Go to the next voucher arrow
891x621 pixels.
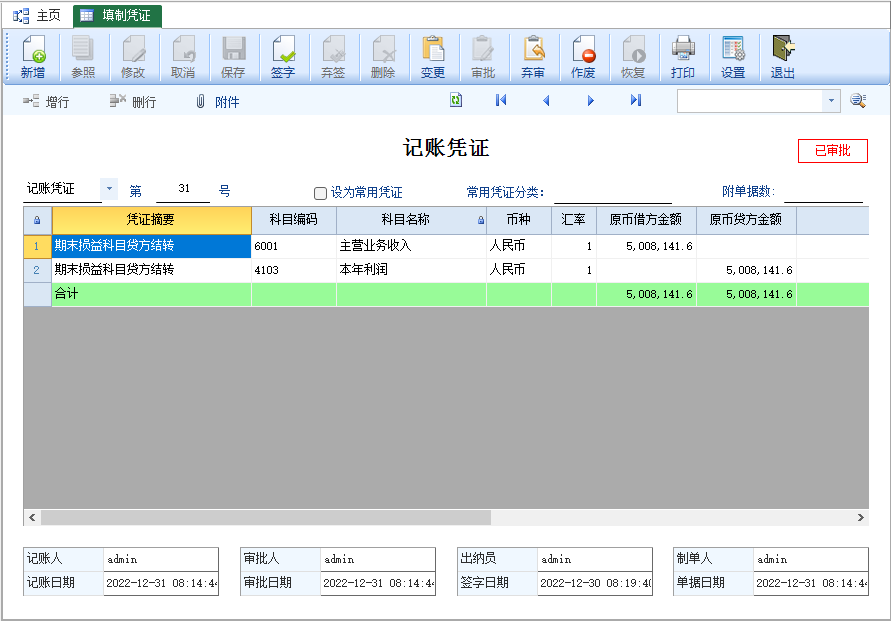pos(590,101)
